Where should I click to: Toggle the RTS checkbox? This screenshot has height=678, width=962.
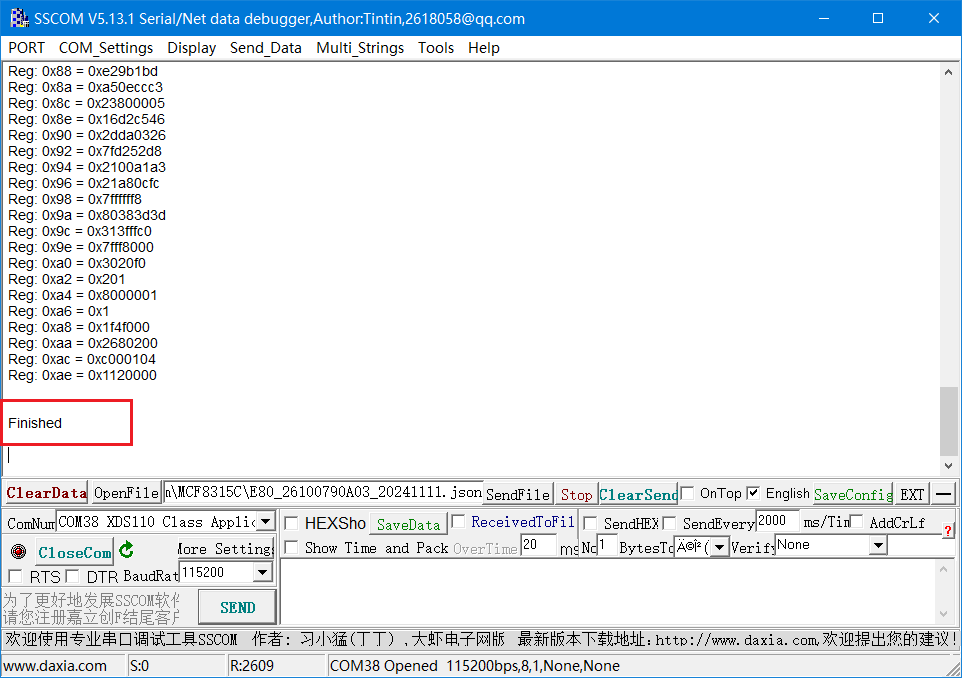[15, 576]
